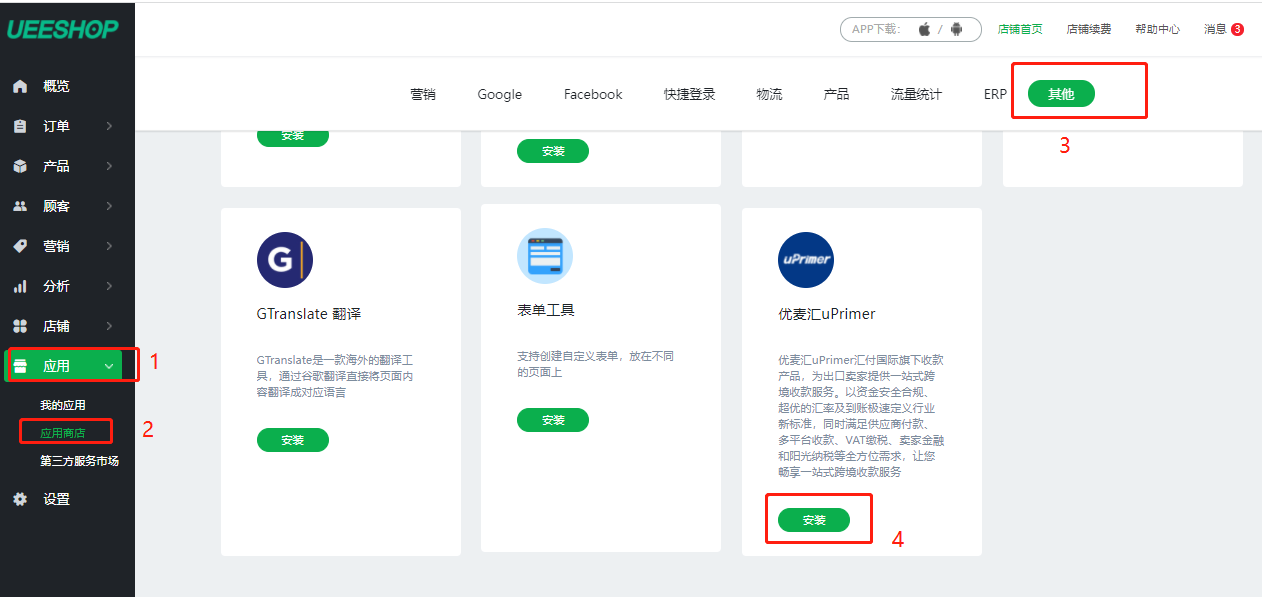Switch to the 产品 category tab
Viewport: 1262px width, 597px height.
tap(836, 94)
